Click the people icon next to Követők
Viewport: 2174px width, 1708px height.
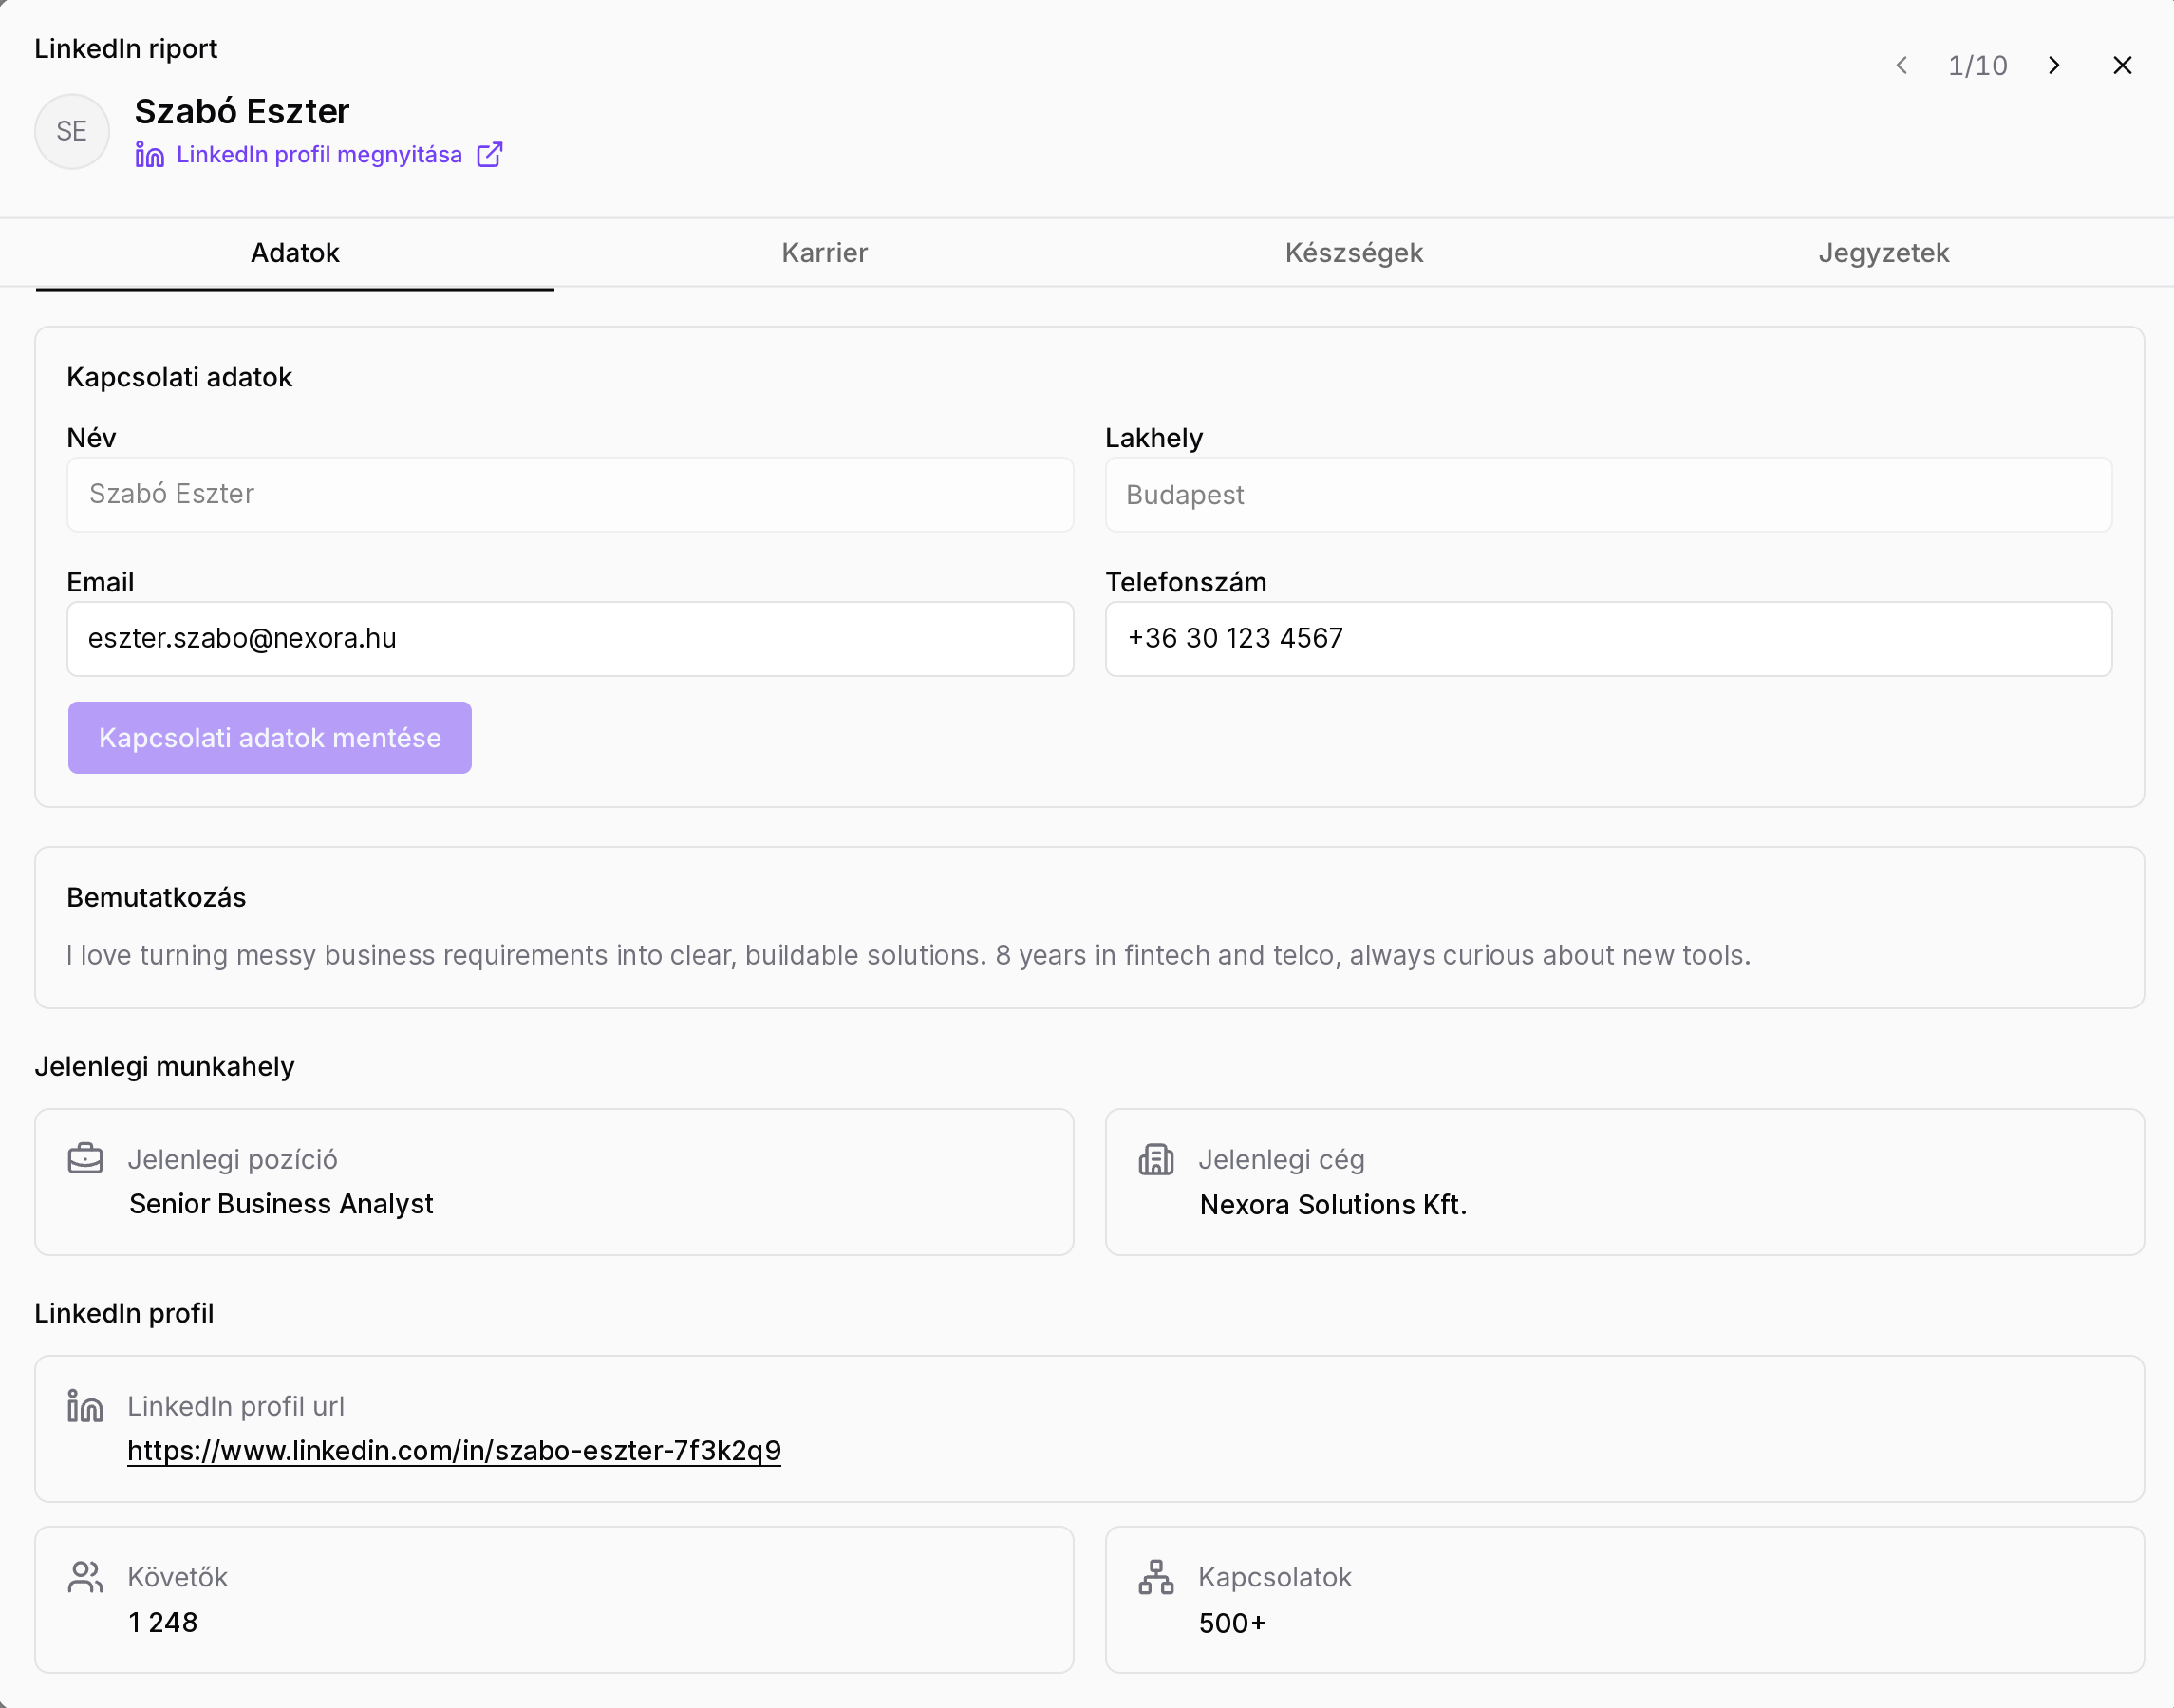click(x=85, y=1576)
